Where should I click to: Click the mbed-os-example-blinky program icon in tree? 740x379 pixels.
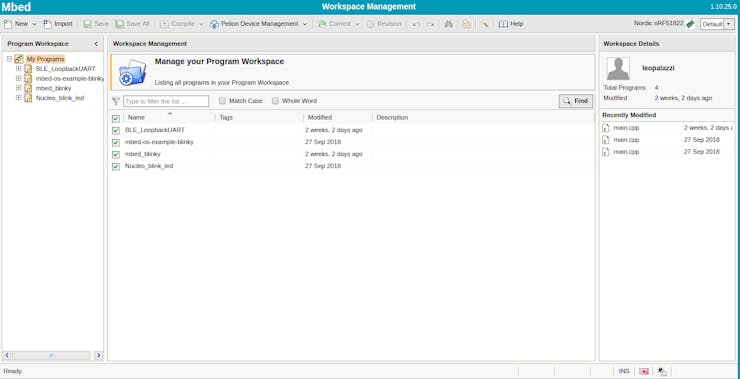click(28, 78)
